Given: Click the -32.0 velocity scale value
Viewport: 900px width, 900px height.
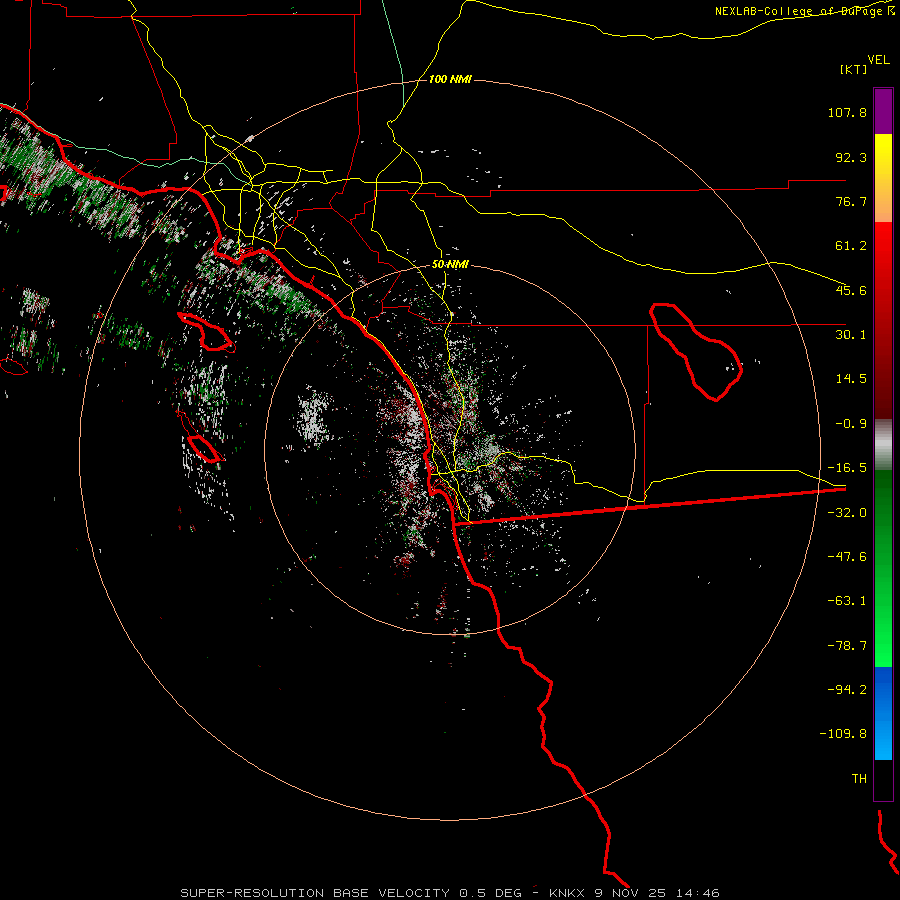Looking at the screenshot, I should pos(847,513).
